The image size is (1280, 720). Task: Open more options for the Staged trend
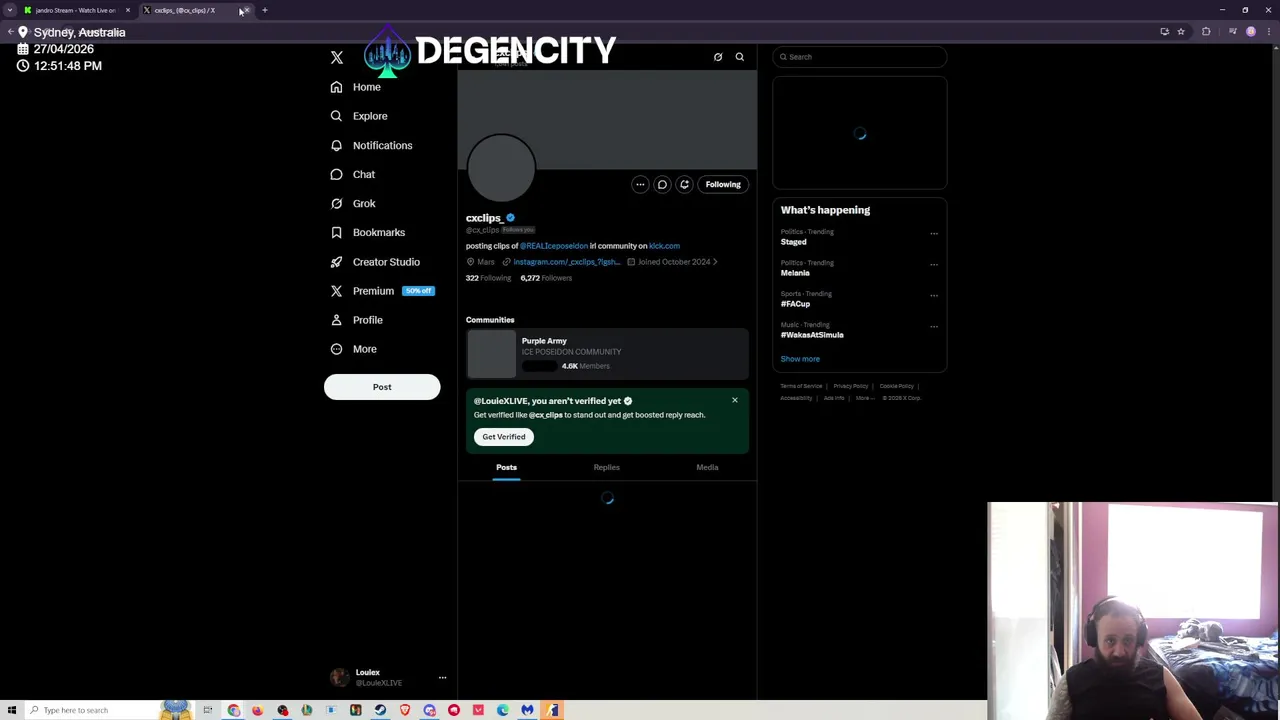tap(934, 234)
